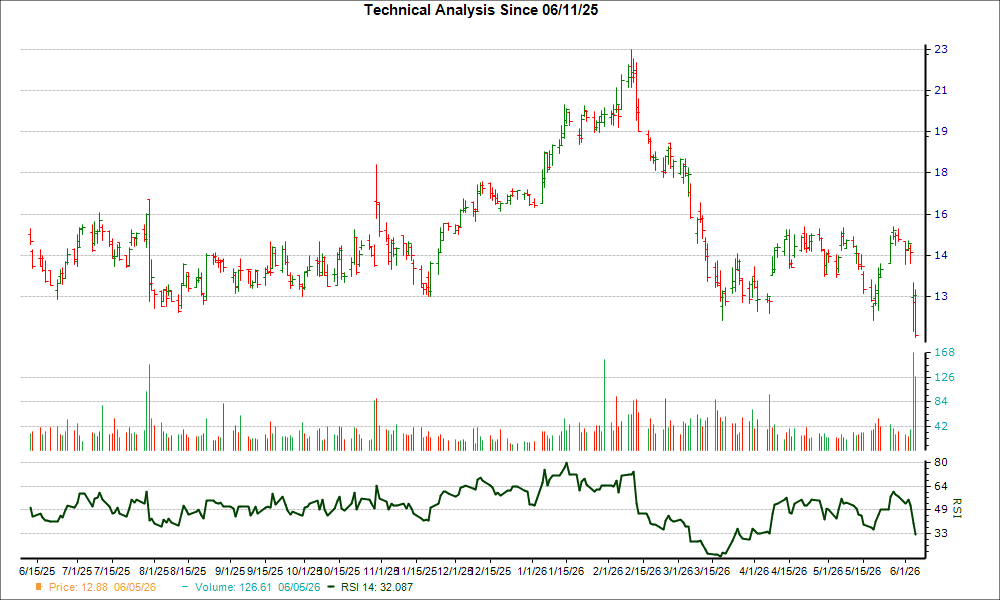Click the date label 9/1/25
Viewport: 1000px width, 600px height.
[230, 571]
